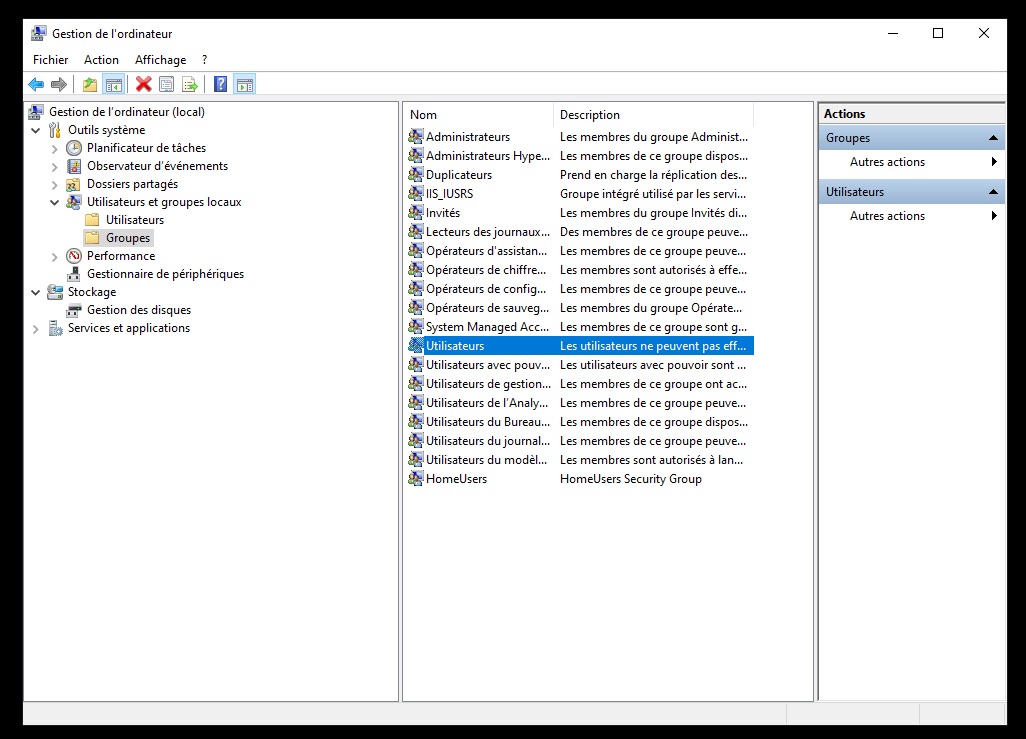Open Help with the question mark icon
The height and width of the screenshot is (739, 1026).
(220, 85)
